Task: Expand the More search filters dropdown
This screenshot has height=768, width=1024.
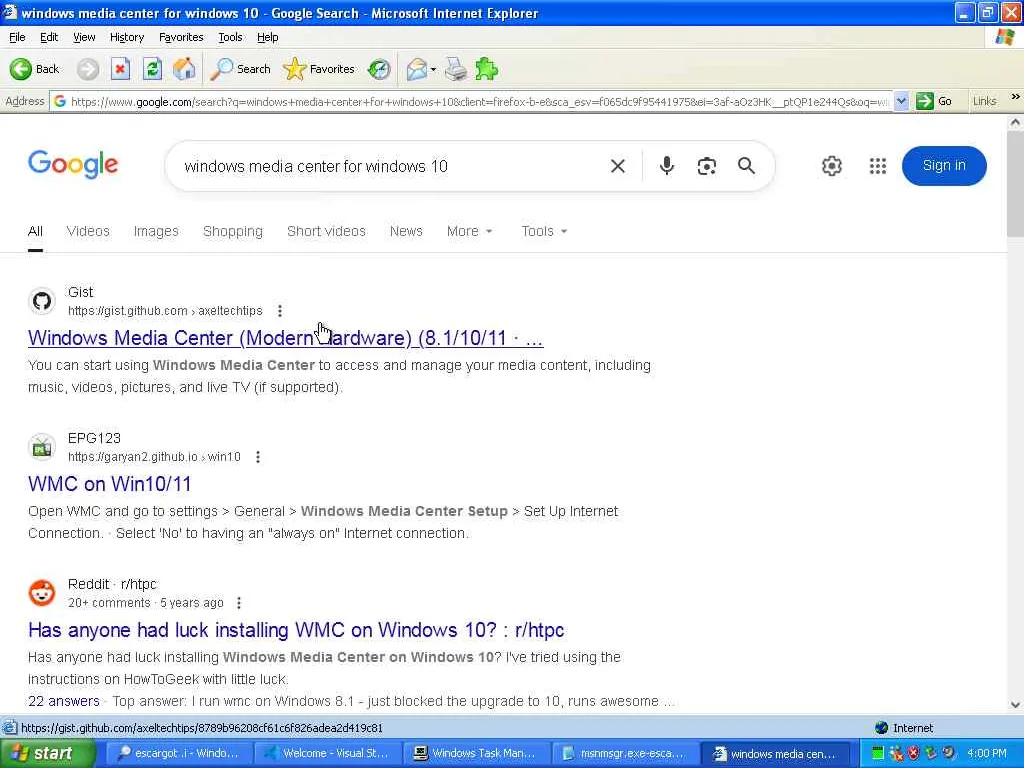Action: click(x=470, y=231)
